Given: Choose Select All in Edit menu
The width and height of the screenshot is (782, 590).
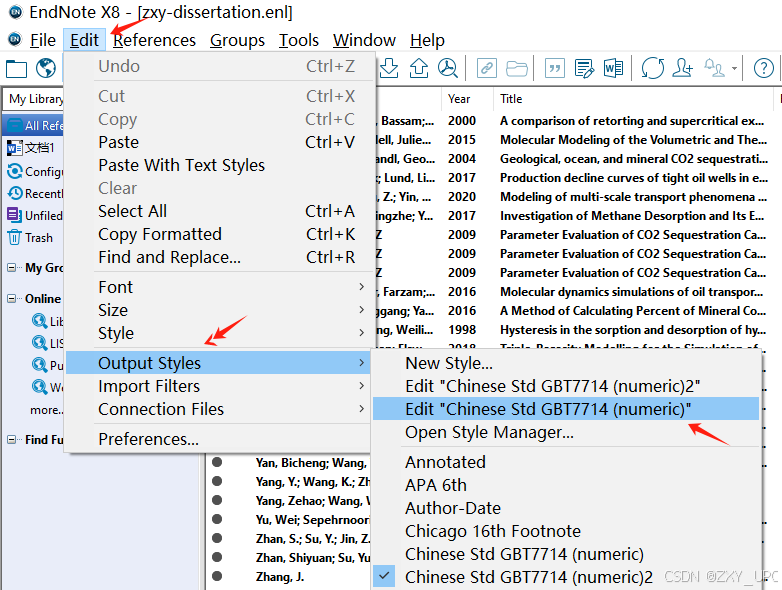Looking at the screenshot, I should click(x=219, y=211).
